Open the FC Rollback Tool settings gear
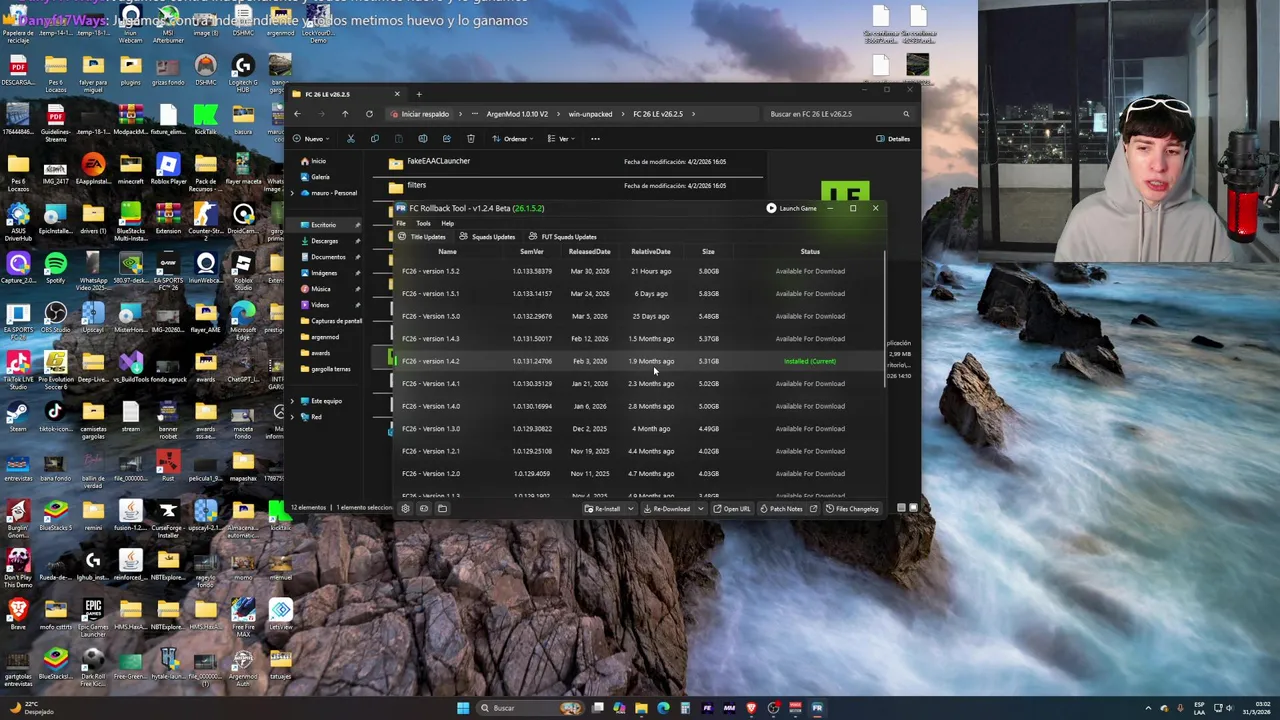 (x=405, y=508)
